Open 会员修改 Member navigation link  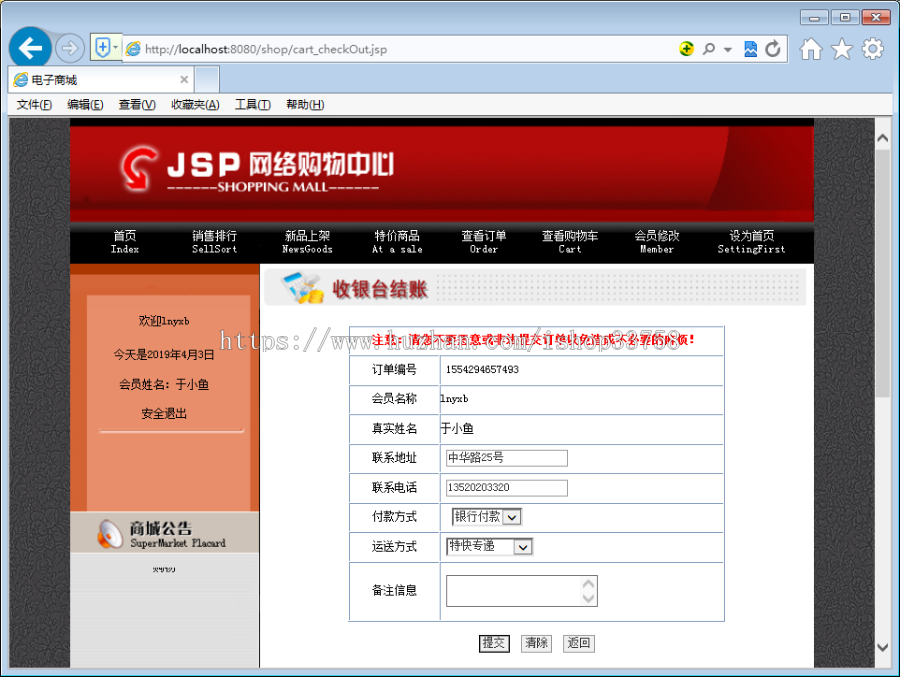657,242
